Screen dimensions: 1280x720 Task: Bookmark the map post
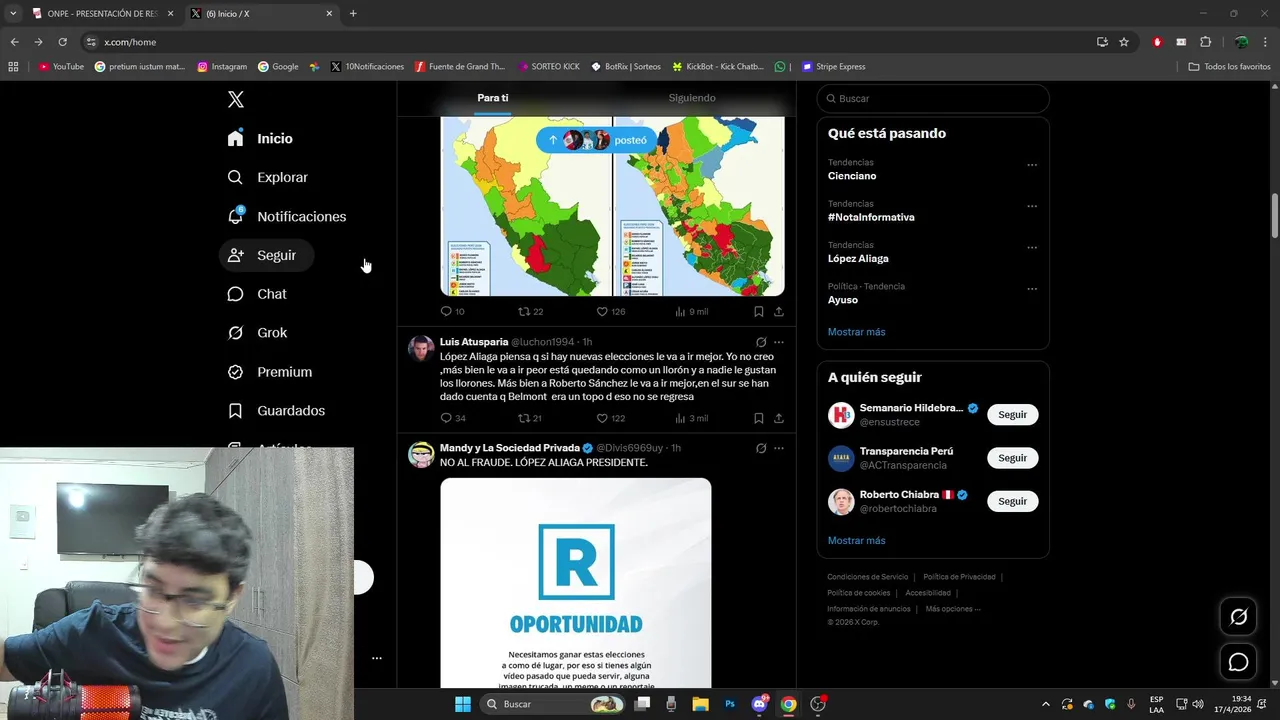[759, 312]
